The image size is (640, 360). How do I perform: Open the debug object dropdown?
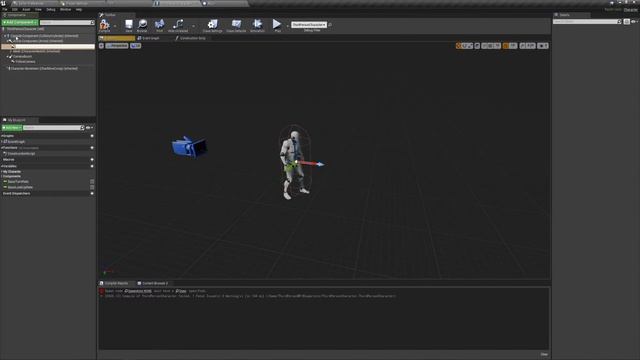click(x=309, y=25)
